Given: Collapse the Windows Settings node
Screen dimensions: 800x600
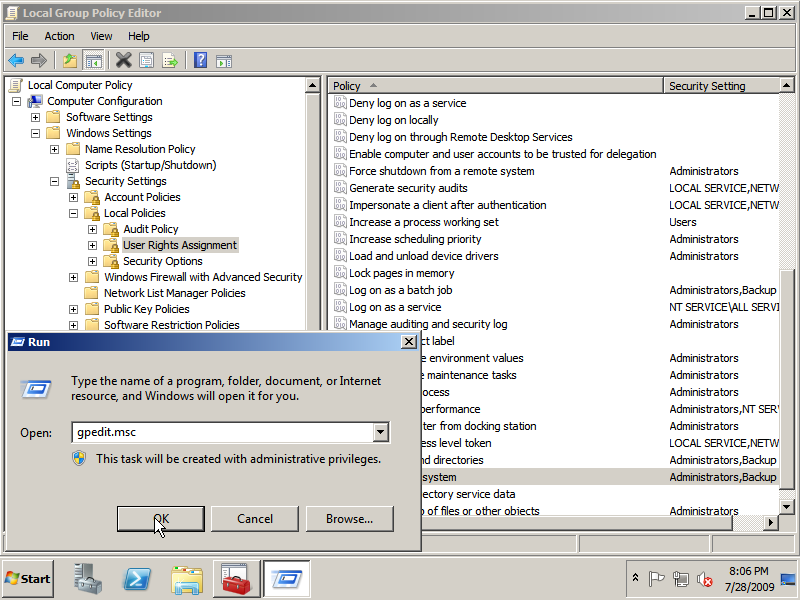Looking at the screenshot, I should 35,134.
